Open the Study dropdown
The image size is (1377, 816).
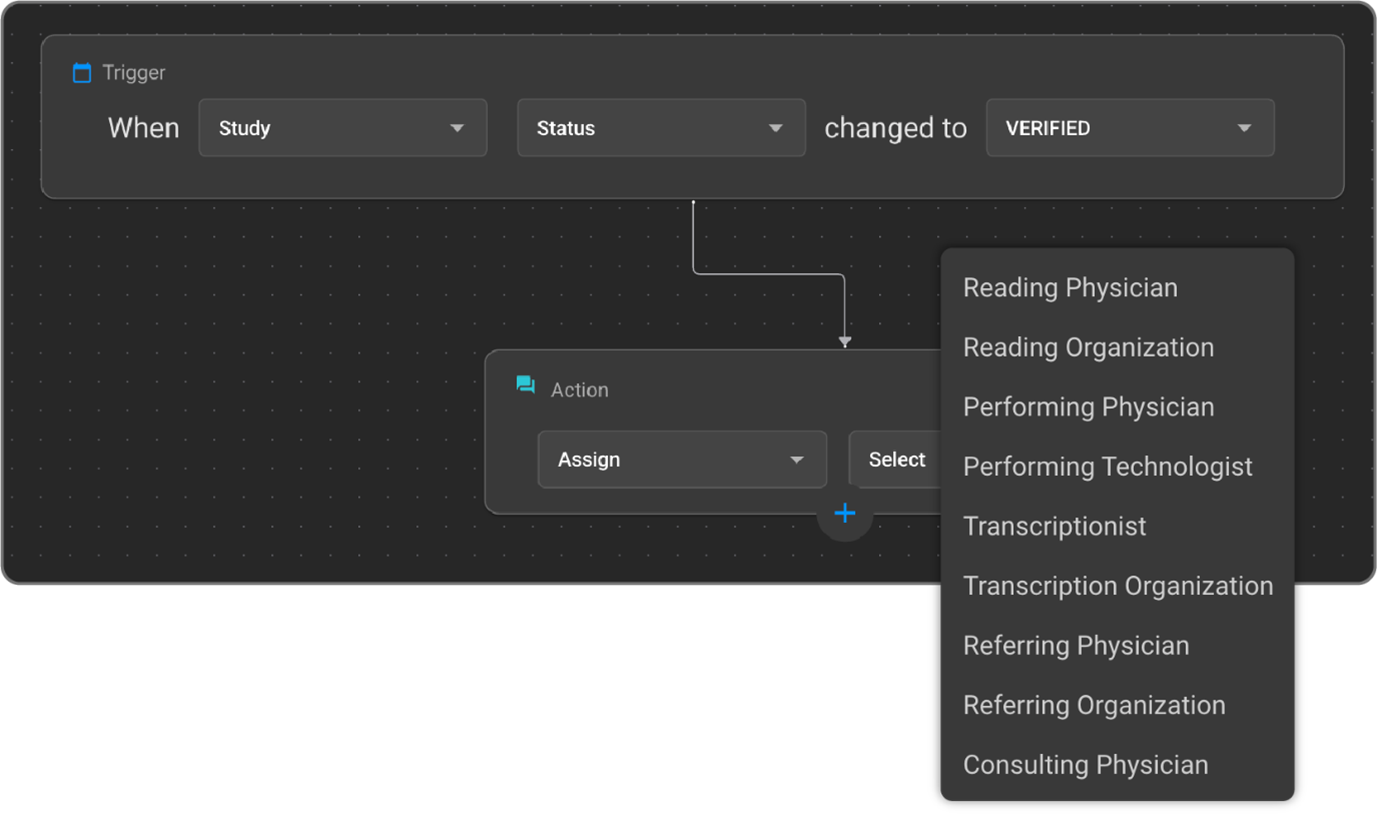pos(342,128)
